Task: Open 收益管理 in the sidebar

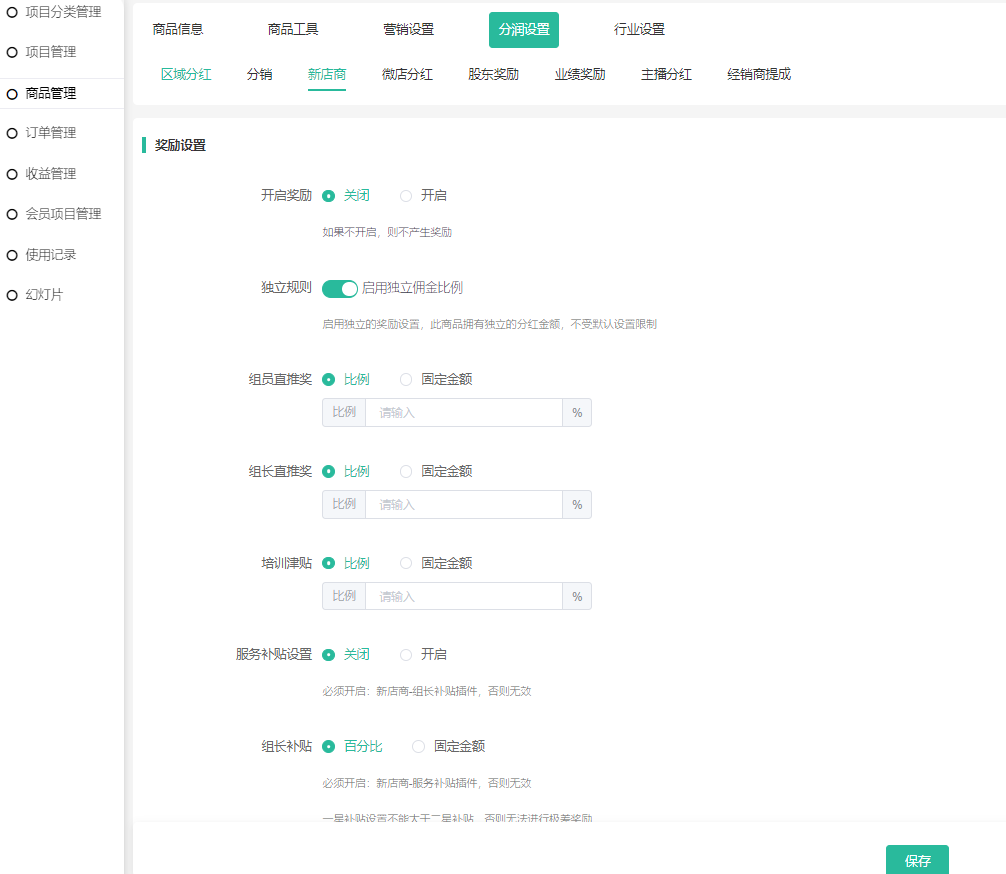Action: tap(50, 174)
